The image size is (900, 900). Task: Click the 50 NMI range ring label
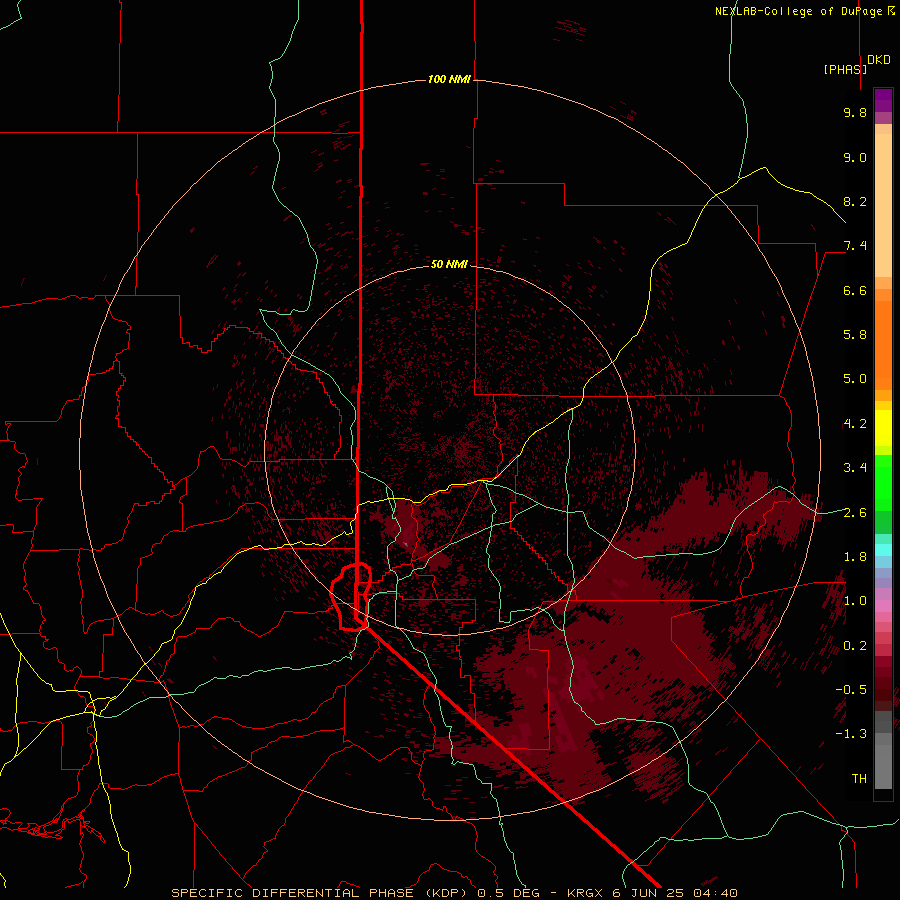449,264
